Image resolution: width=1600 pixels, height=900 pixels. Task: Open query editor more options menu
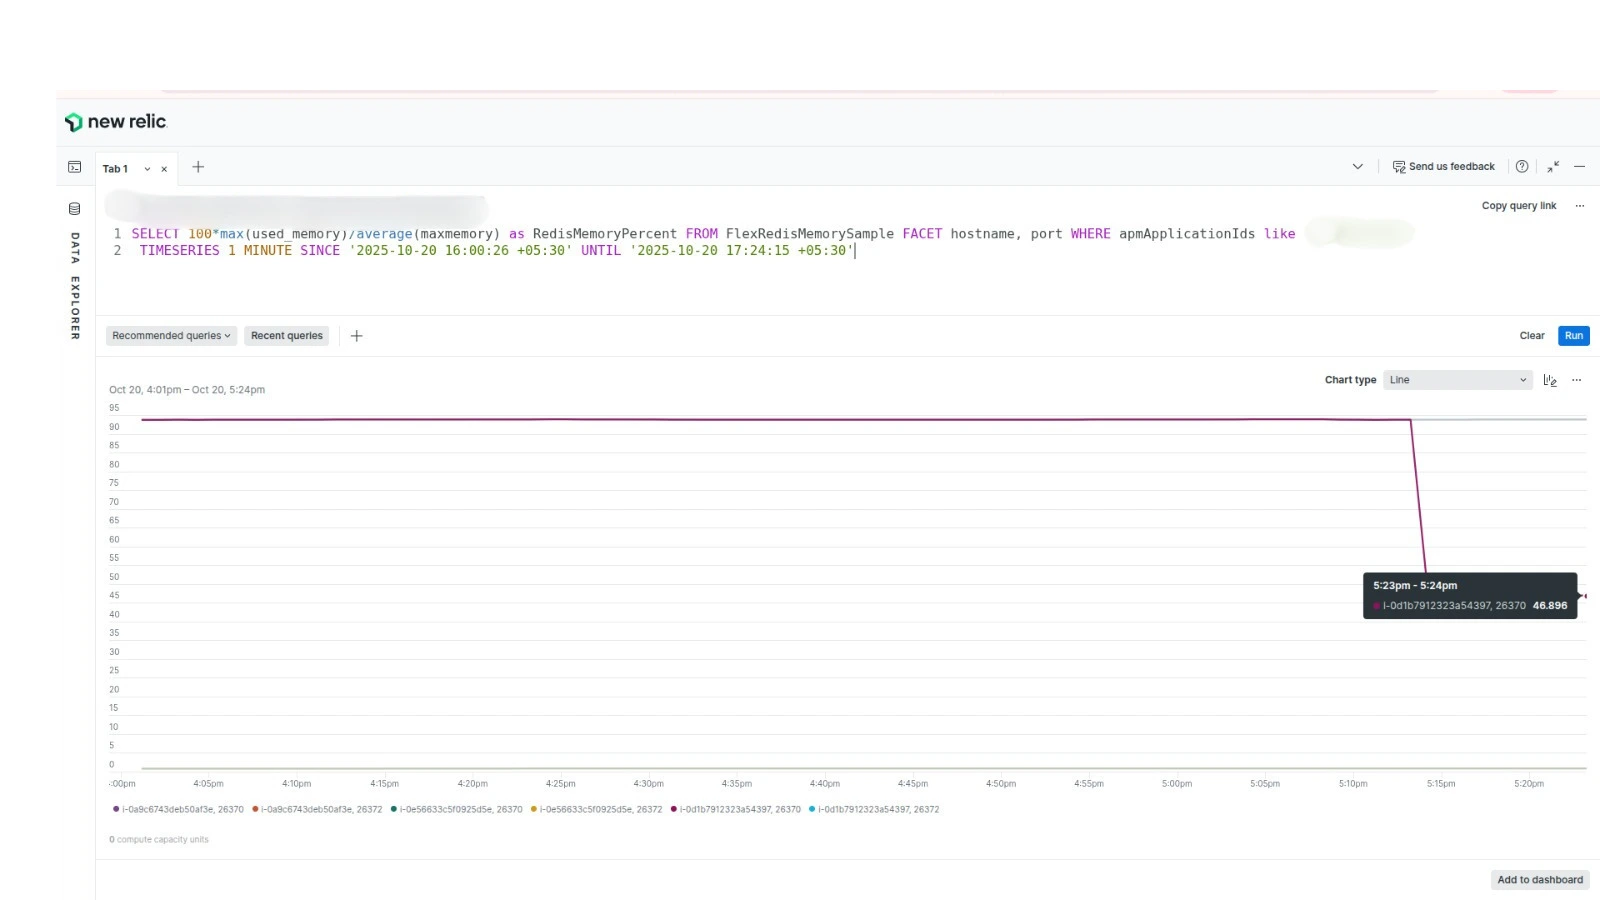[x=1580, y=206]
